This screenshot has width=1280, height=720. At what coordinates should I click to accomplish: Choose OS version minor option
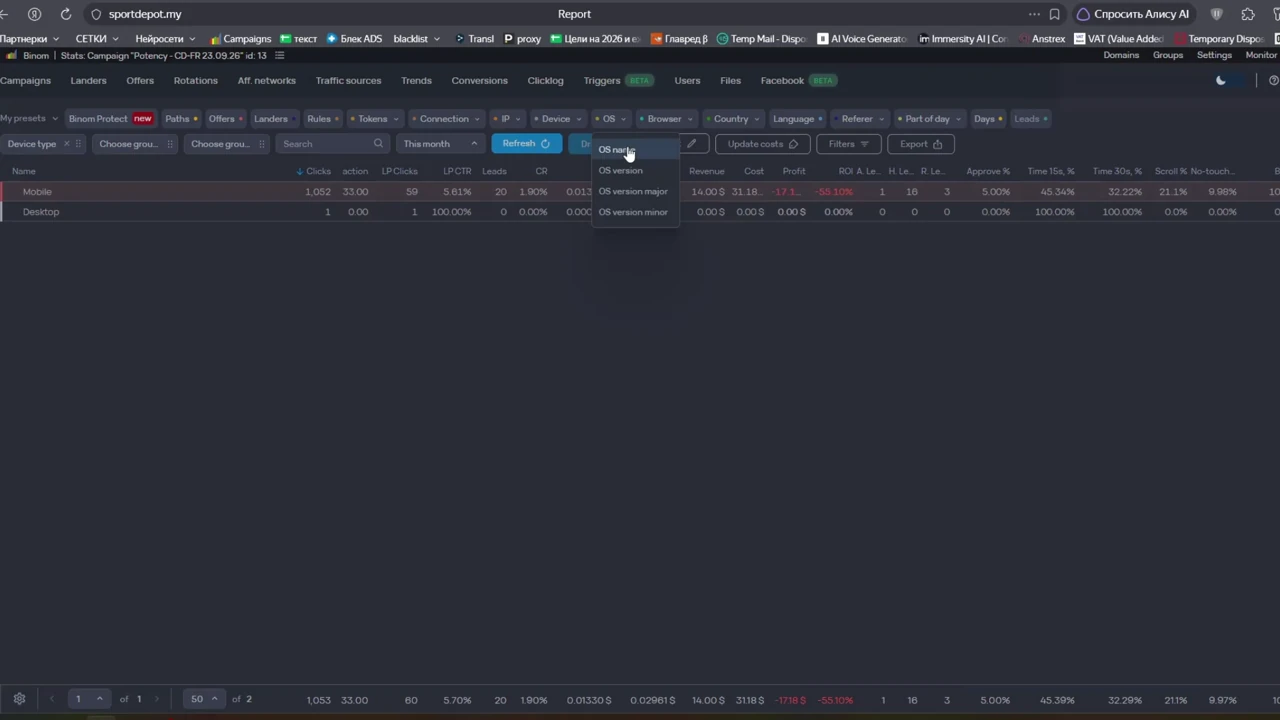(635, 212)
